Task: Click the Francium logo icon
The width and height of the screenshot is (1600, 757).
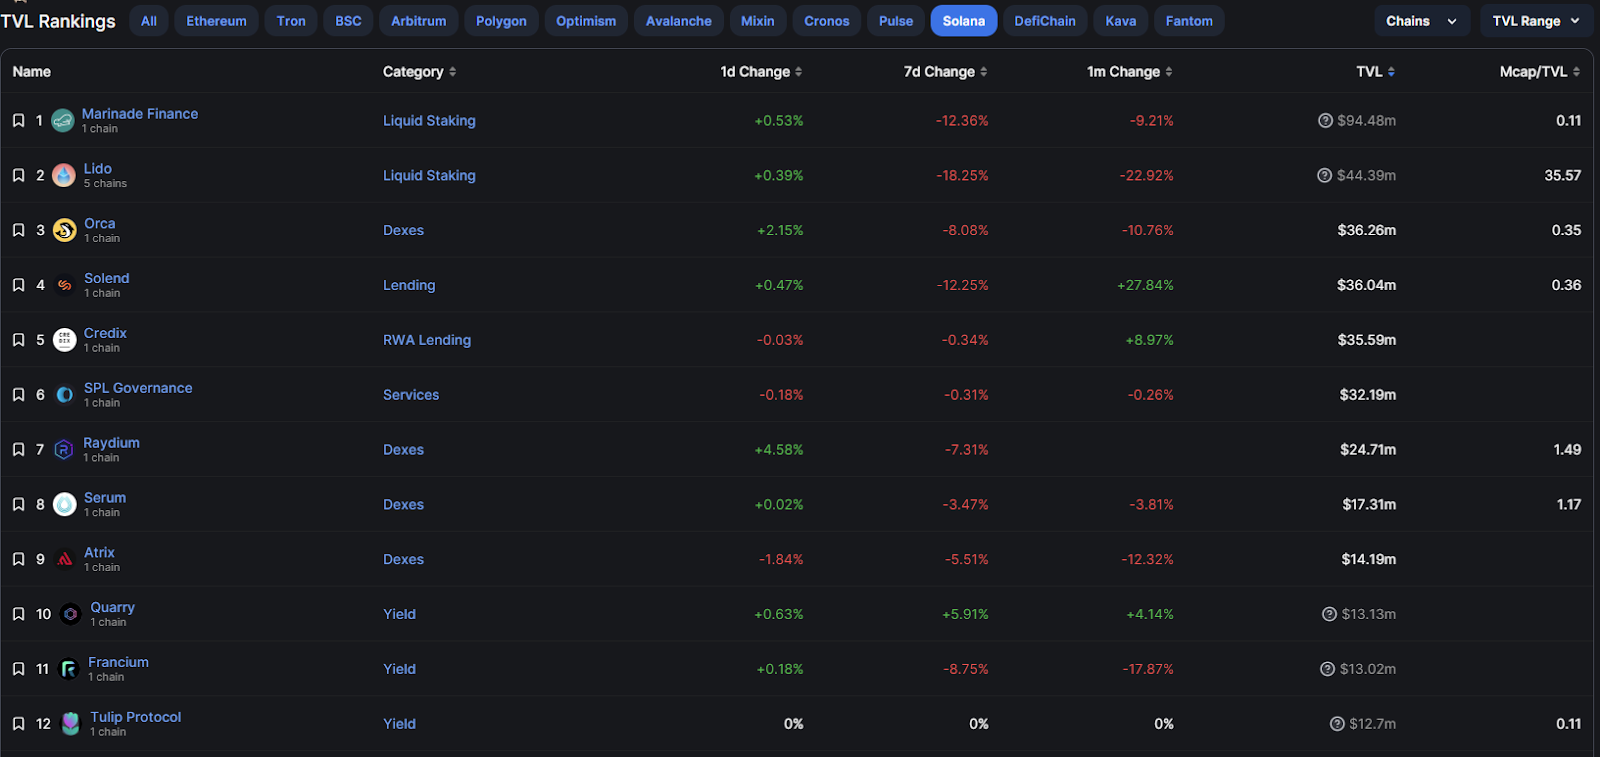Action: point(69,669)
